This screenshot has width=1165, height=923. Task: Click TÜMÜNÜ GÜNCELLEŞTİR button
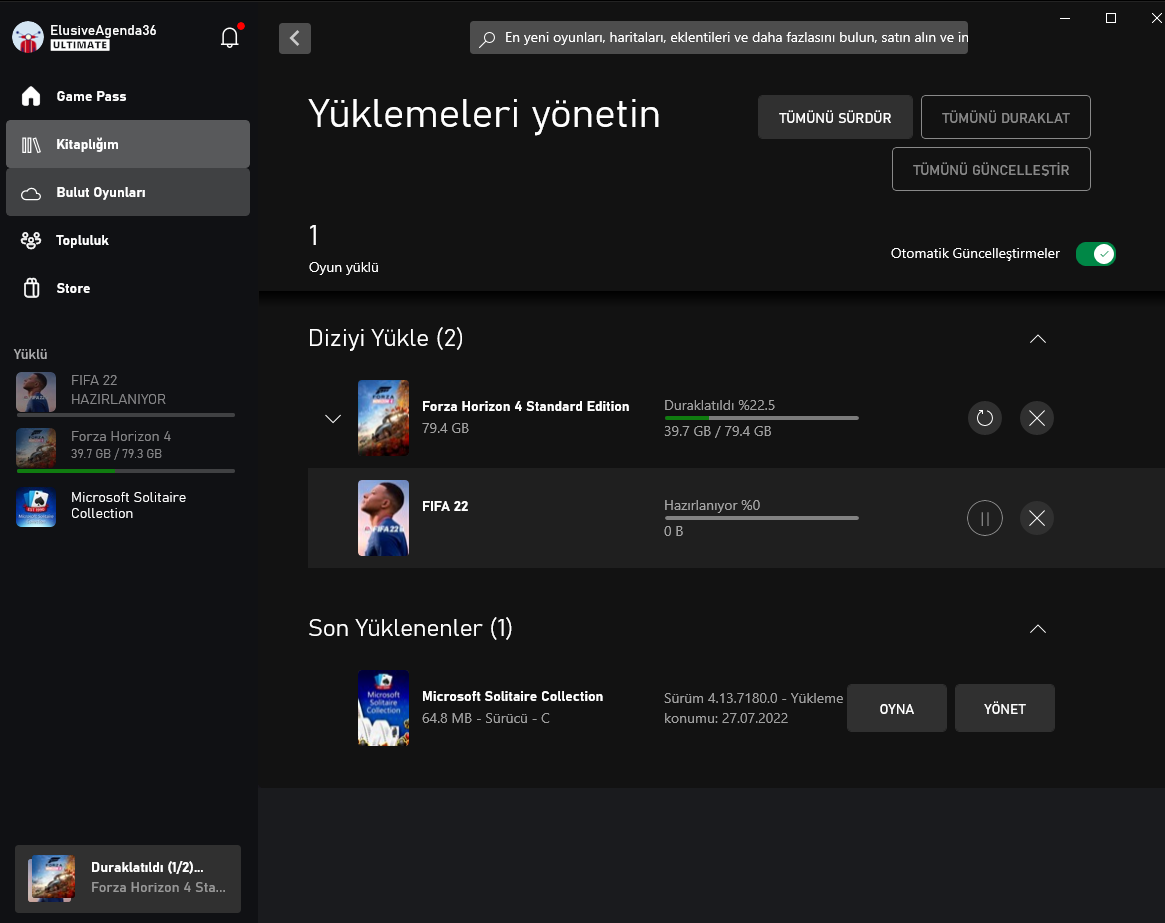pyautogui.click(x=991, y=169)
